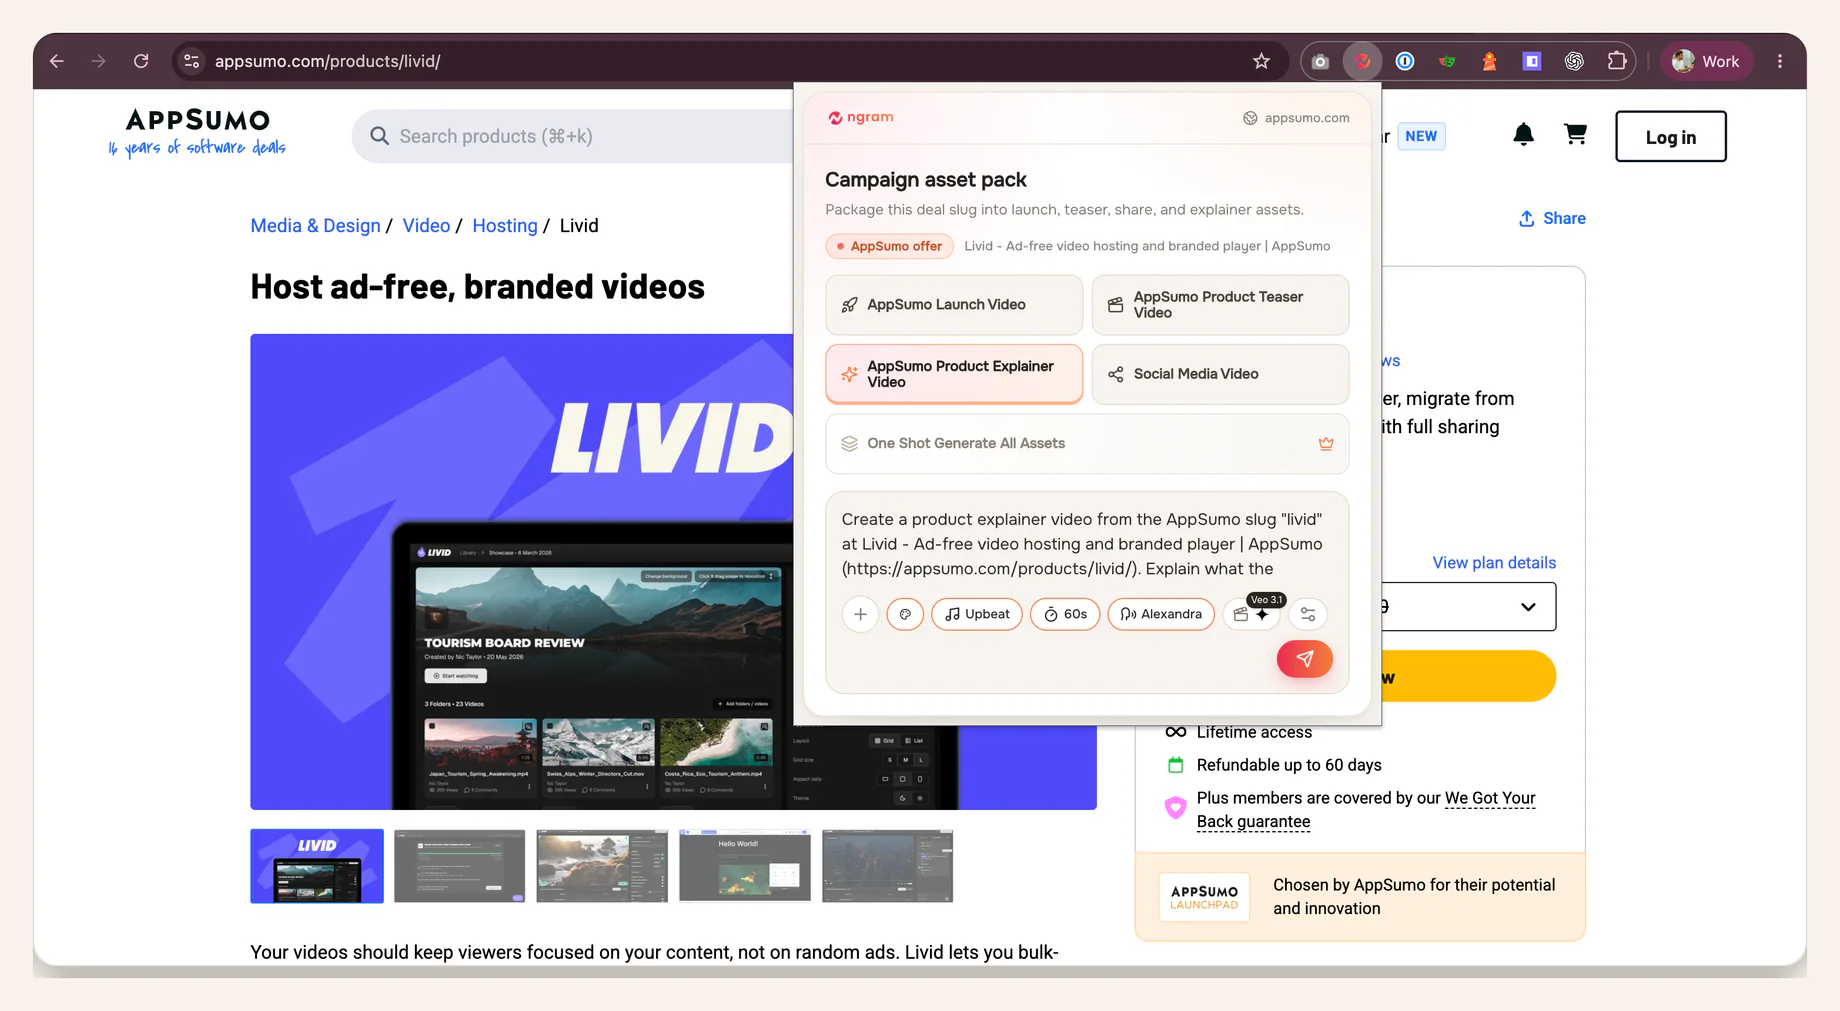1840x1011 pixels.
Task: Click the camera screenshot extension icon
Action: pyautogui.click(x=1320, y=61)
